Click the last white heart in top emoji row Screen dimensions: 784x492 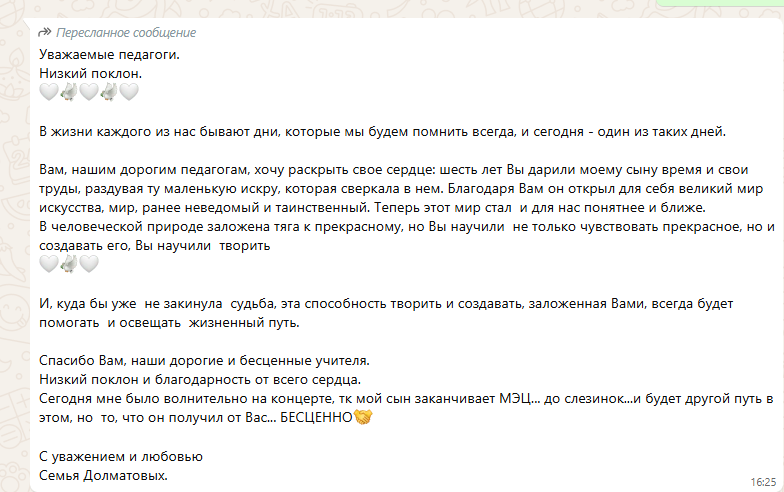tap(129, 92)
